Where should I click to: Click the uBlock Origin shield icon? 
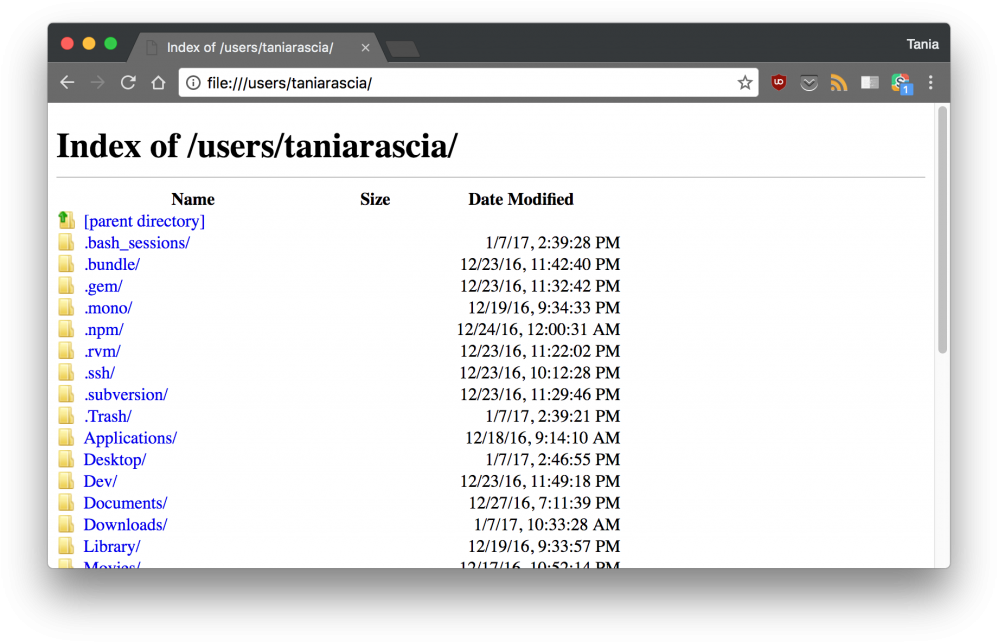pos(779,82)
